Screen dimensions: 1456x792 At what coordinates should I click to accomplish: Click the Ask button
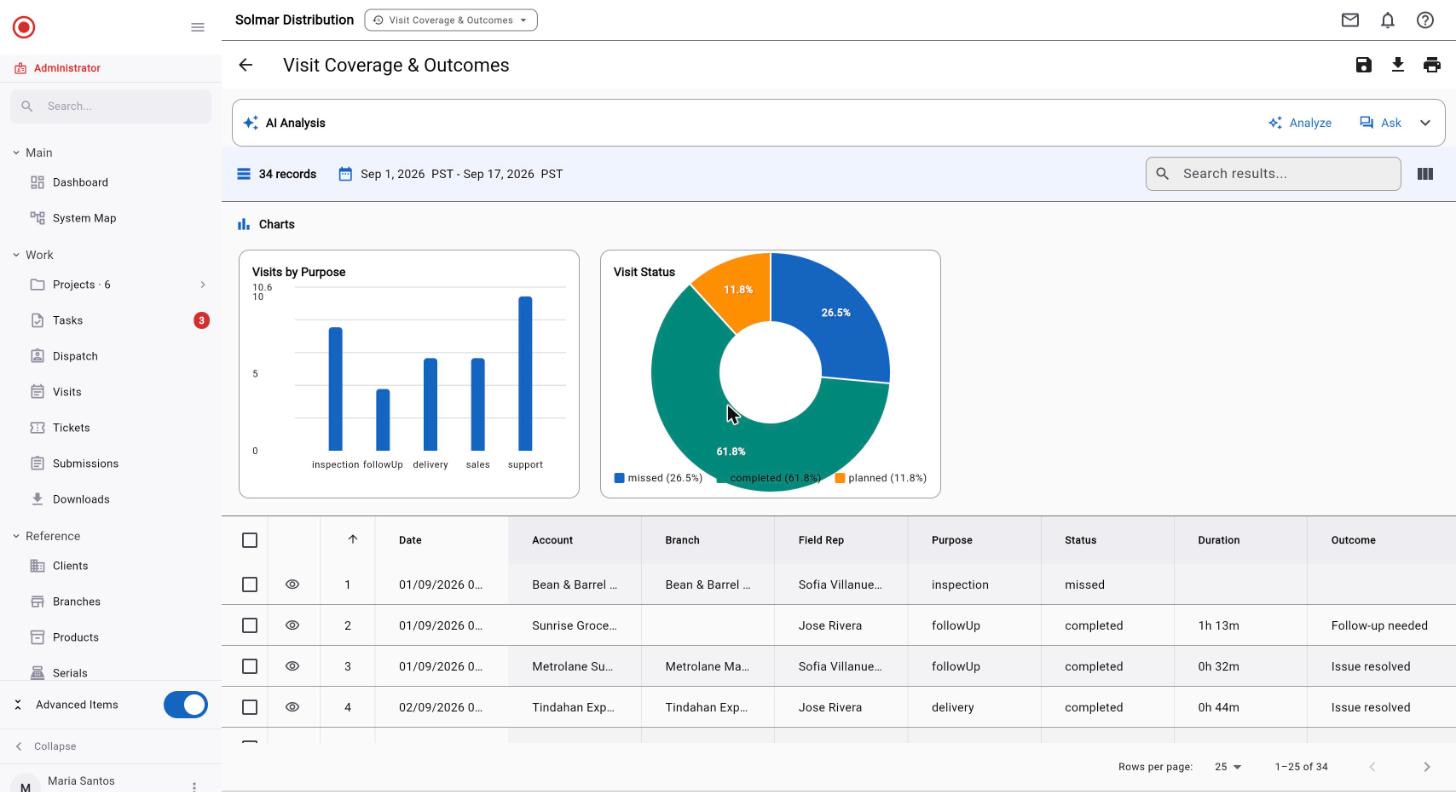point(1381,123)
